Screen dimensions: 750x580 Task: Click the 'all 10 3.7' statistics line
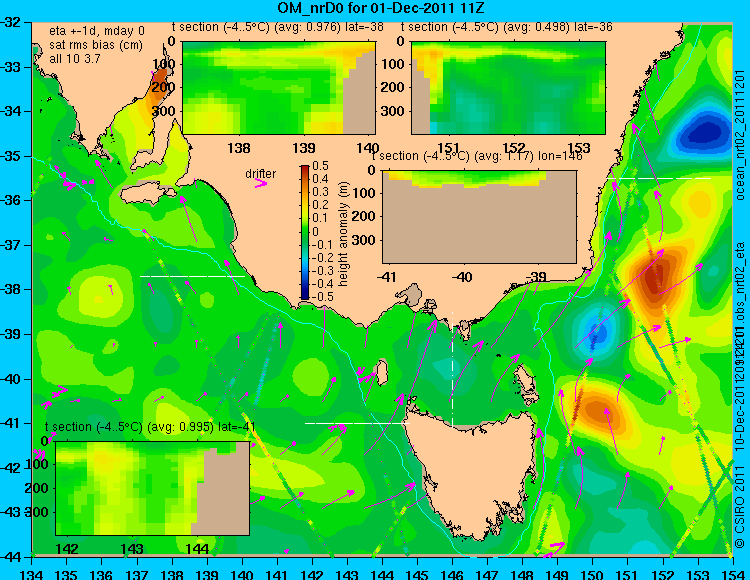(x=75, y=58)
